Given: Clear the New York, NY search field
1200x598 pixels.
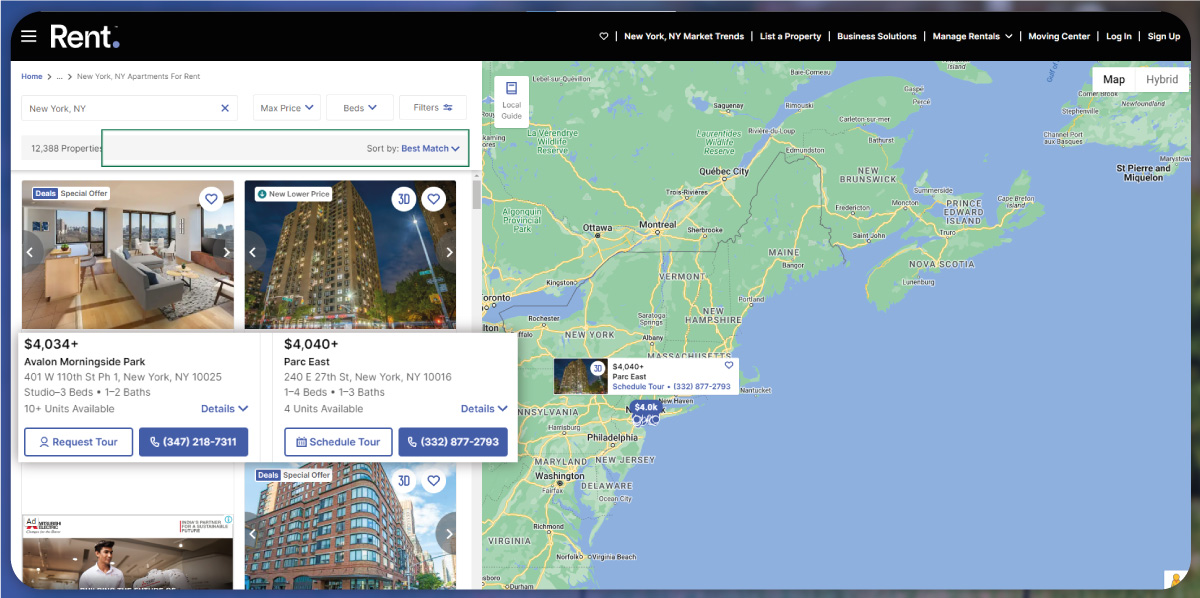Looking at the screenshot, I should tap(225, 108).
